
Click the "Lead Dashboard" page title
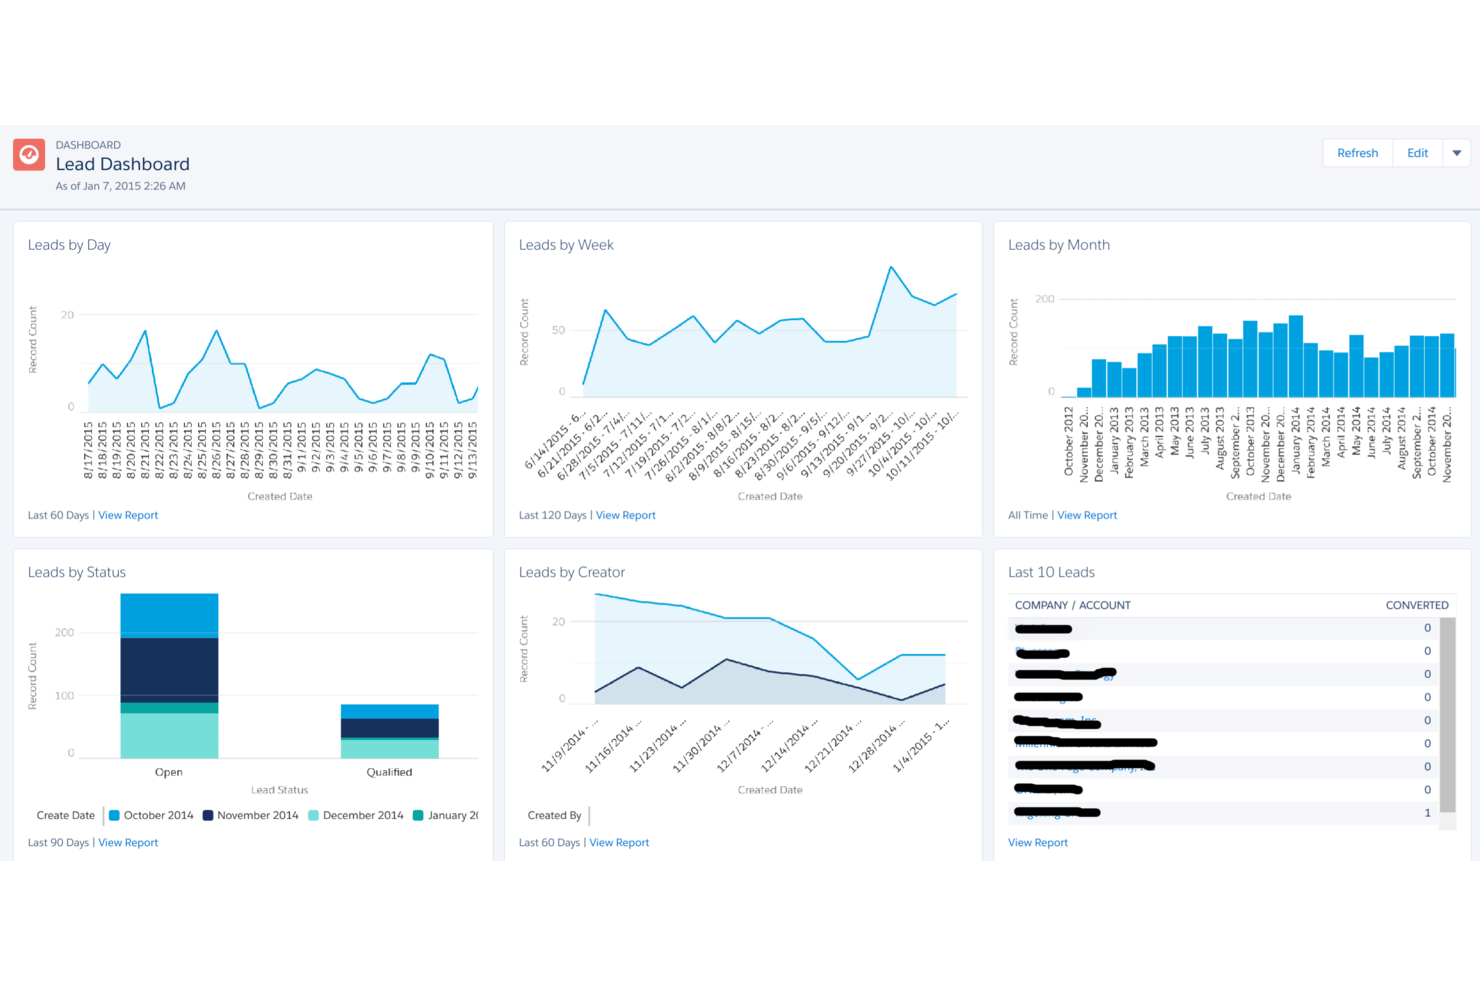122,164
